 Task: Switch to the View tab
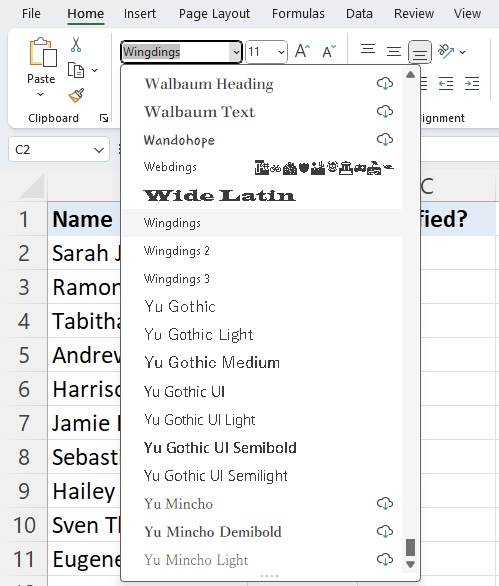click(467, 14)
